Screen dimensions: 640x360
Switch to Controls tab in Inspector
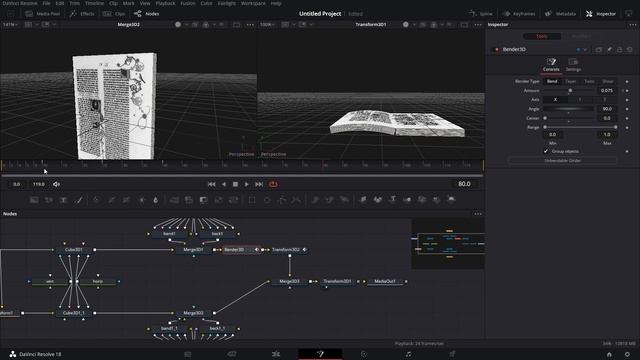pyautogui.click(x=551, y=65)
